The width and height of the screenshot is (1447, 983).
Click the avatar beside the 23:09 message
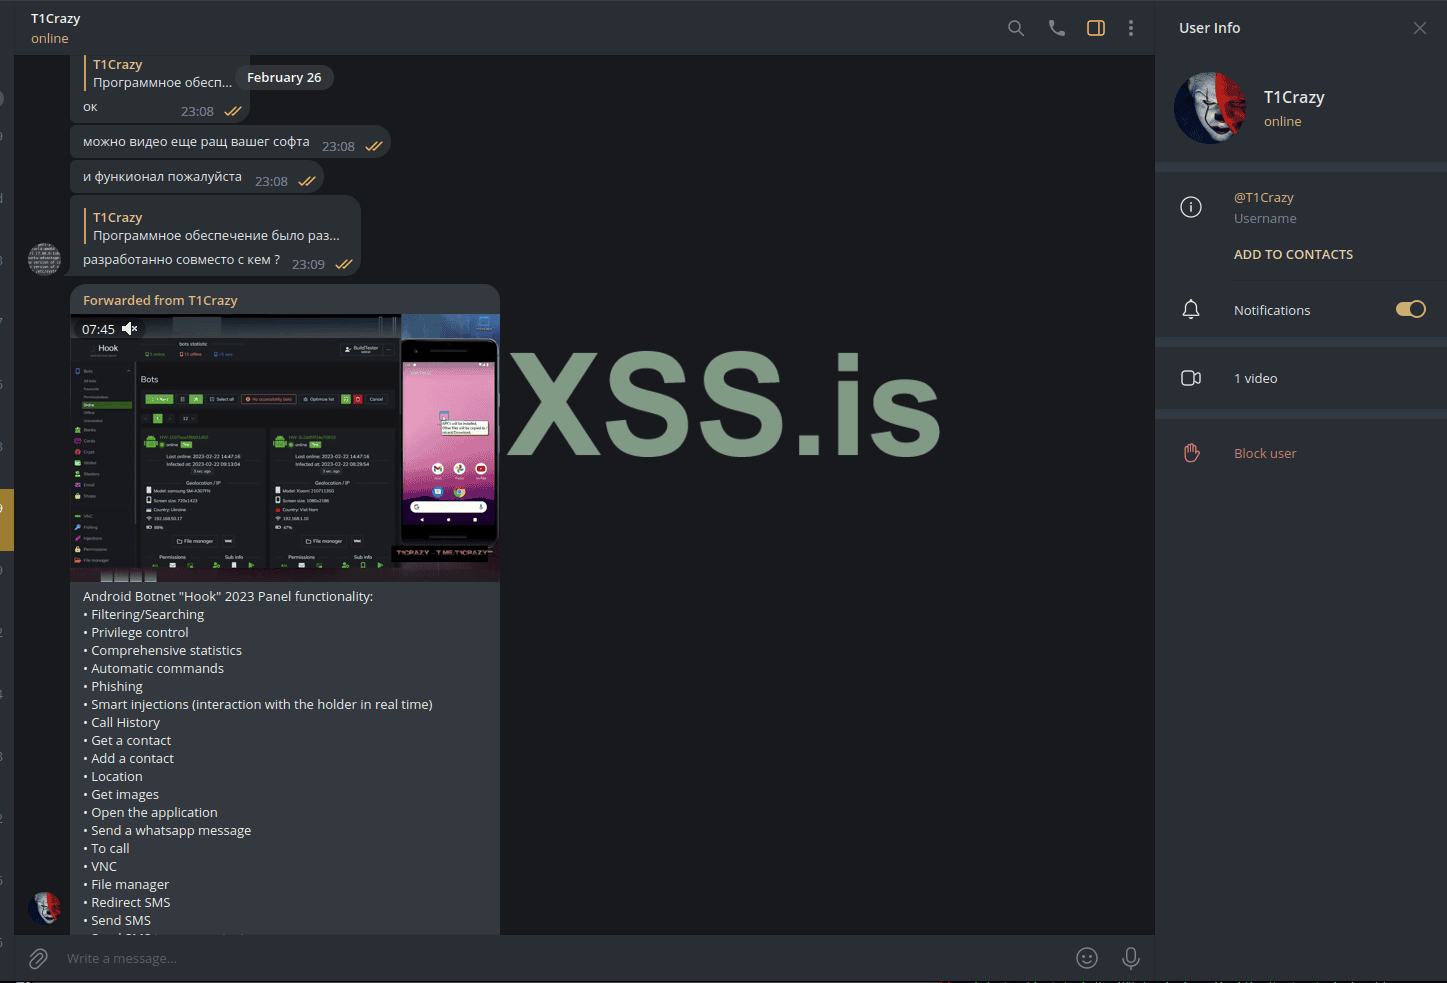pyautogui.click(x=44, y=259)
